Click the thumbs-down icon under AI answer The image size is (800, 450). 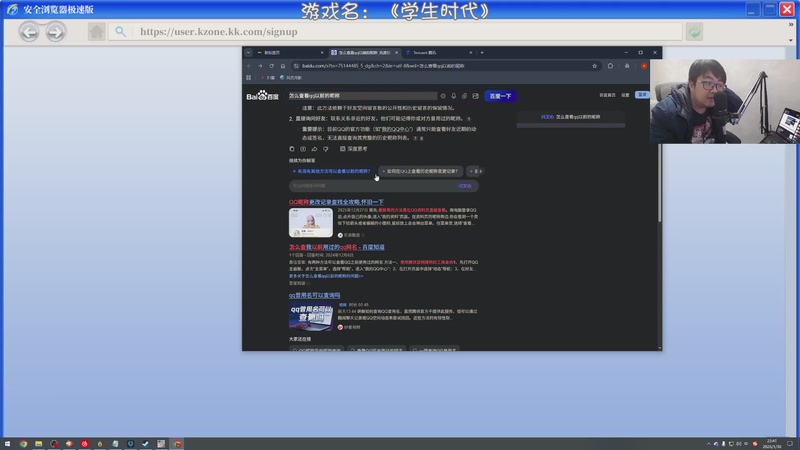[326, 149]
